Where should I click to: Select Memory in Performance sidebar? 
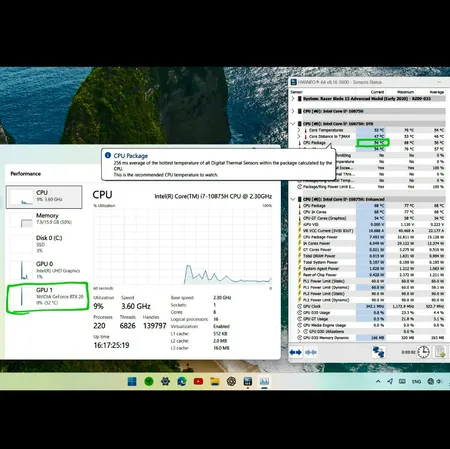(x=45, y=219)
